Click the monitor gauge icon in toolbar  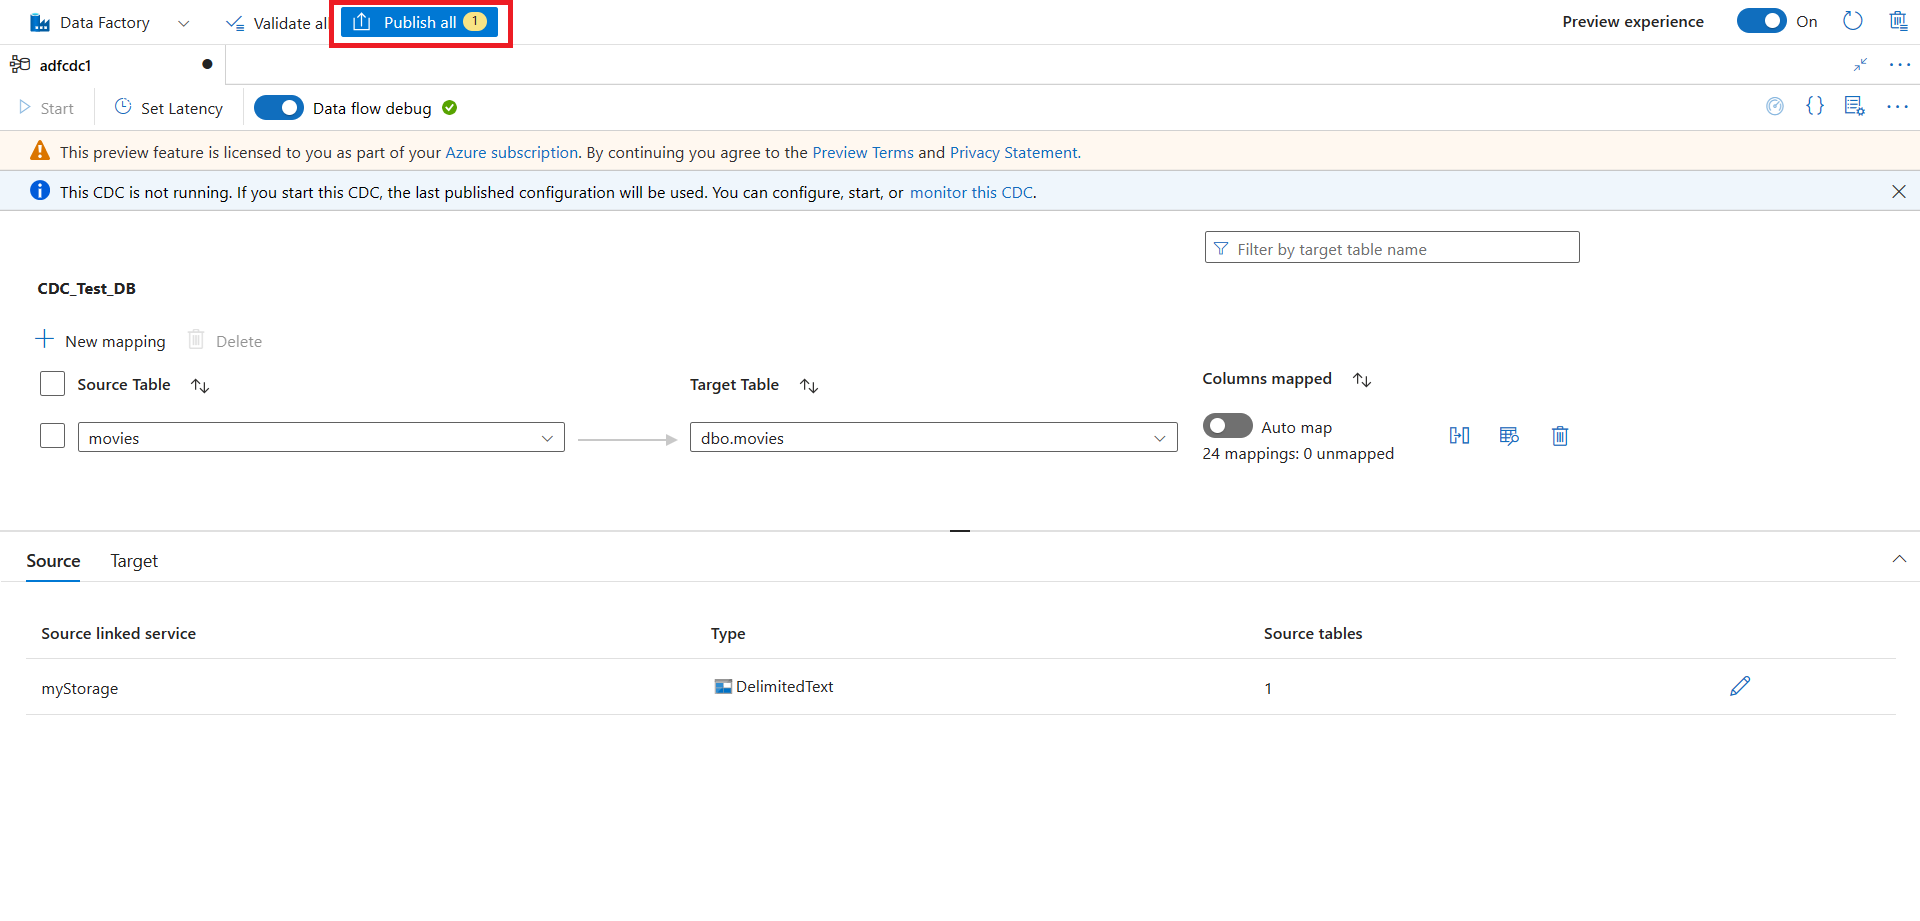1775,106
